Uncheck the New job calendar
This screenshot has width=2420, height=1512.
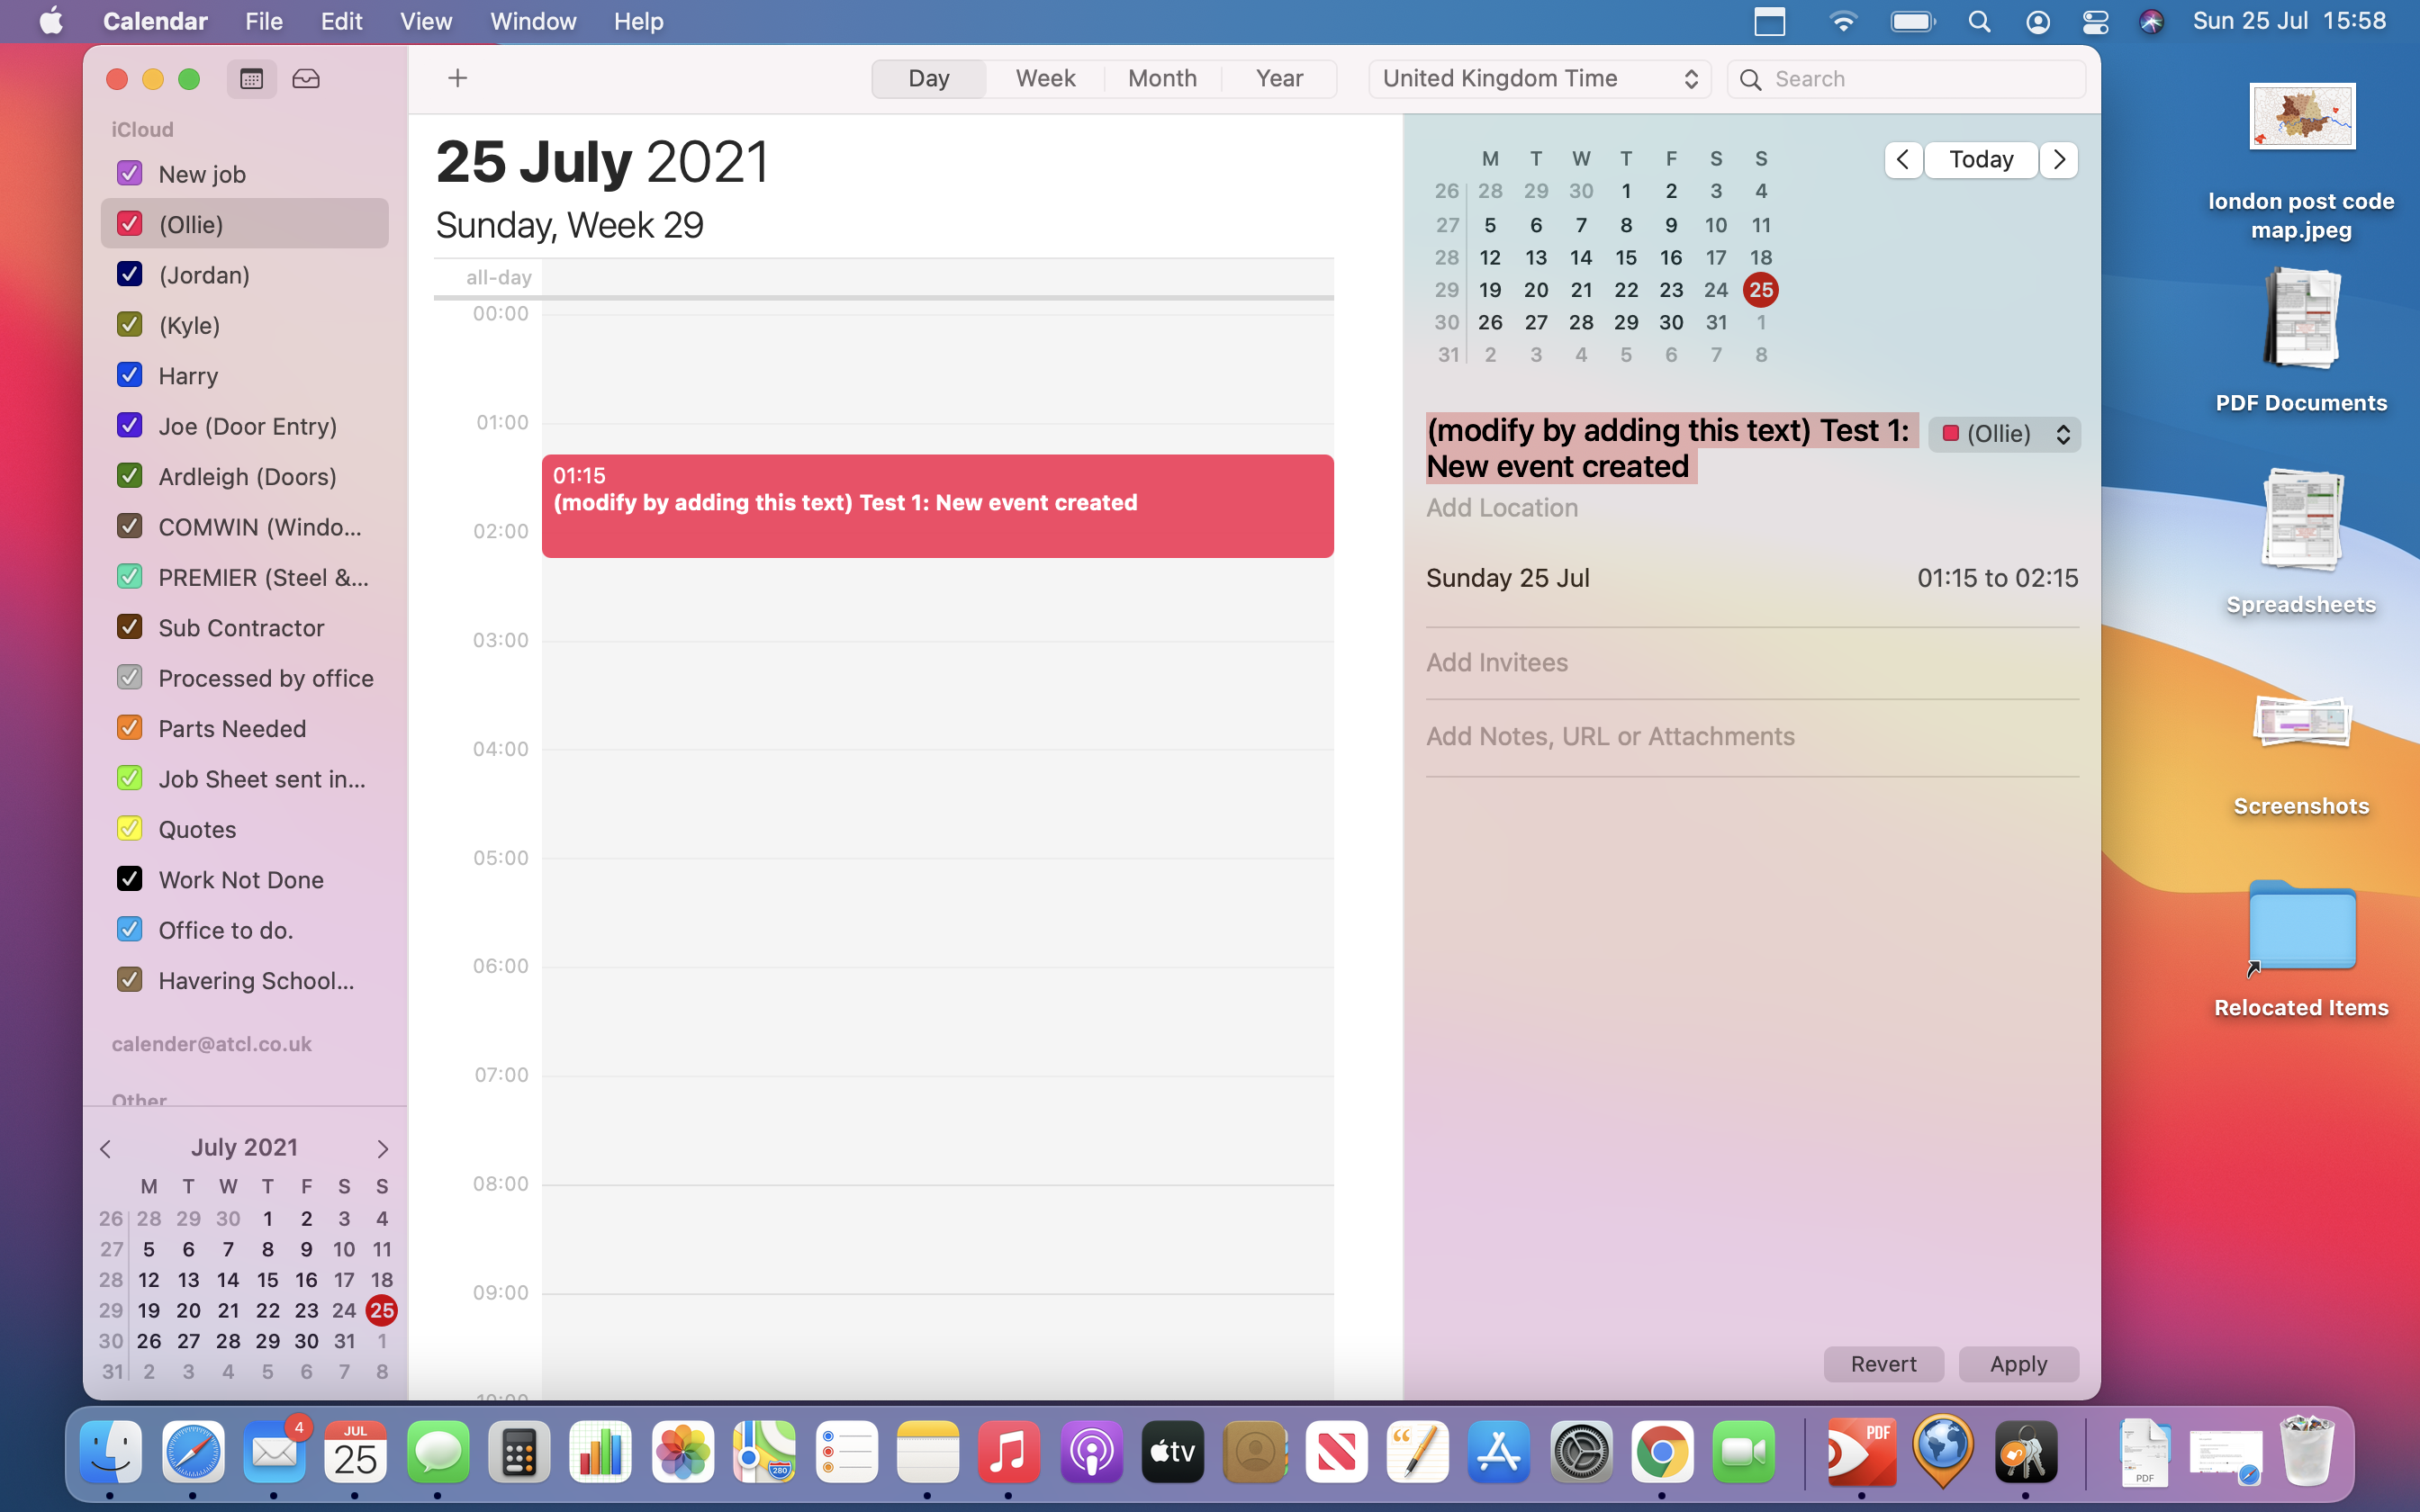130,173
